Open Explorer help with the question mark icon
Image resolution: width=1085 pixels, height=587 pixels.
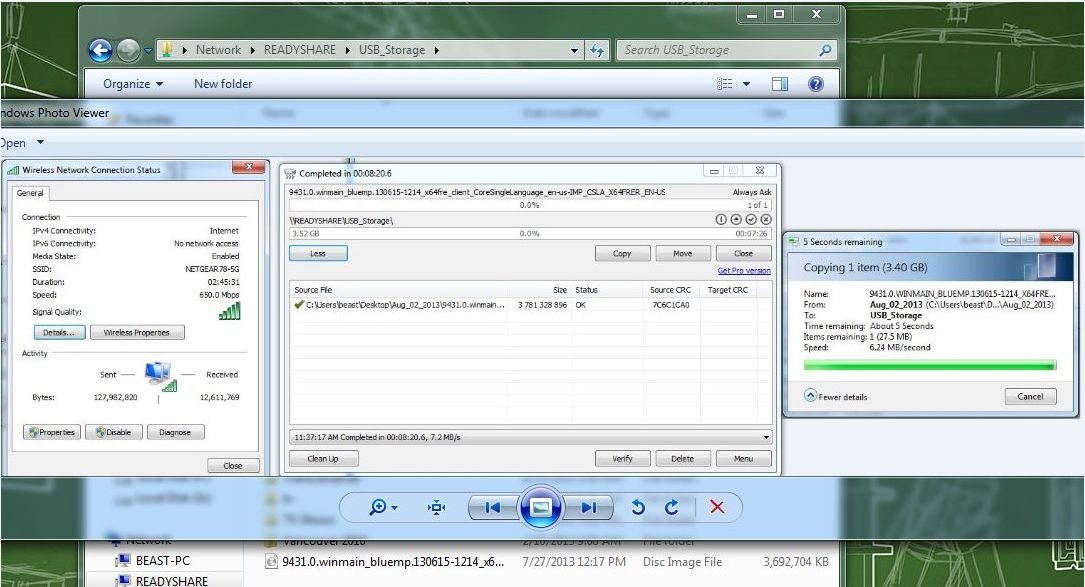point(816,84)
